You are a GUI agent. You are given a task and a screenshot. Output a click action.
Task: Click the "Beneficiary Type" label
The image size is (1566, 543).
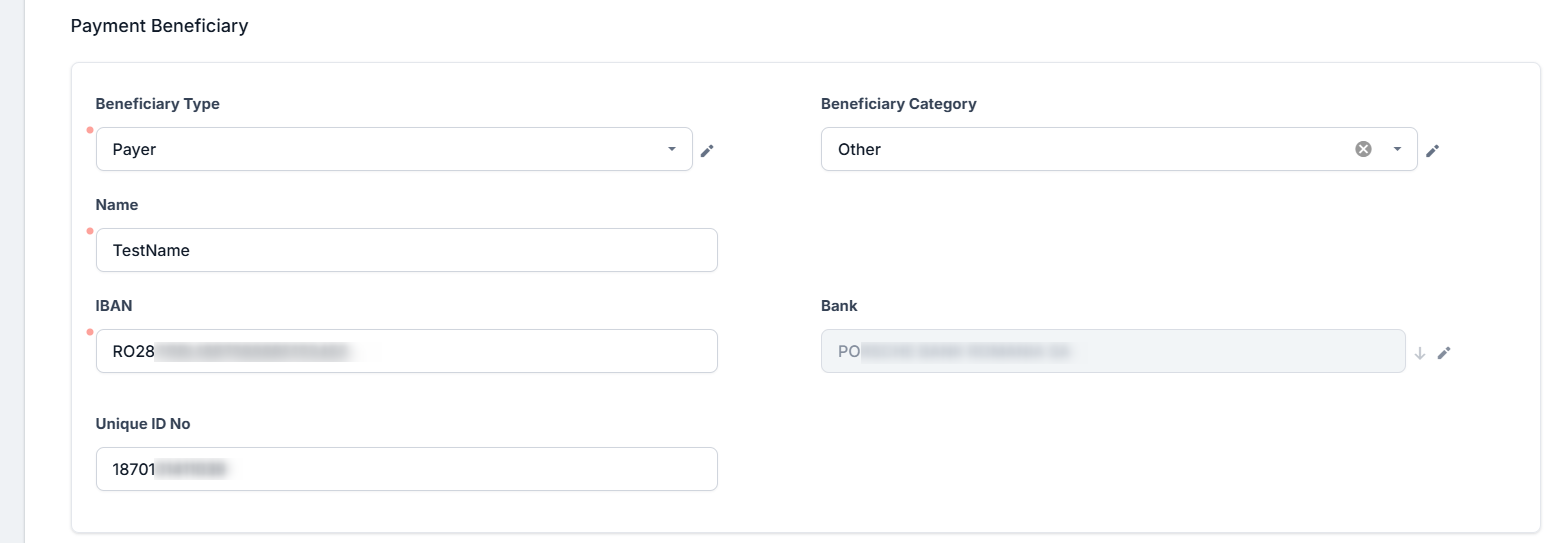157,104
